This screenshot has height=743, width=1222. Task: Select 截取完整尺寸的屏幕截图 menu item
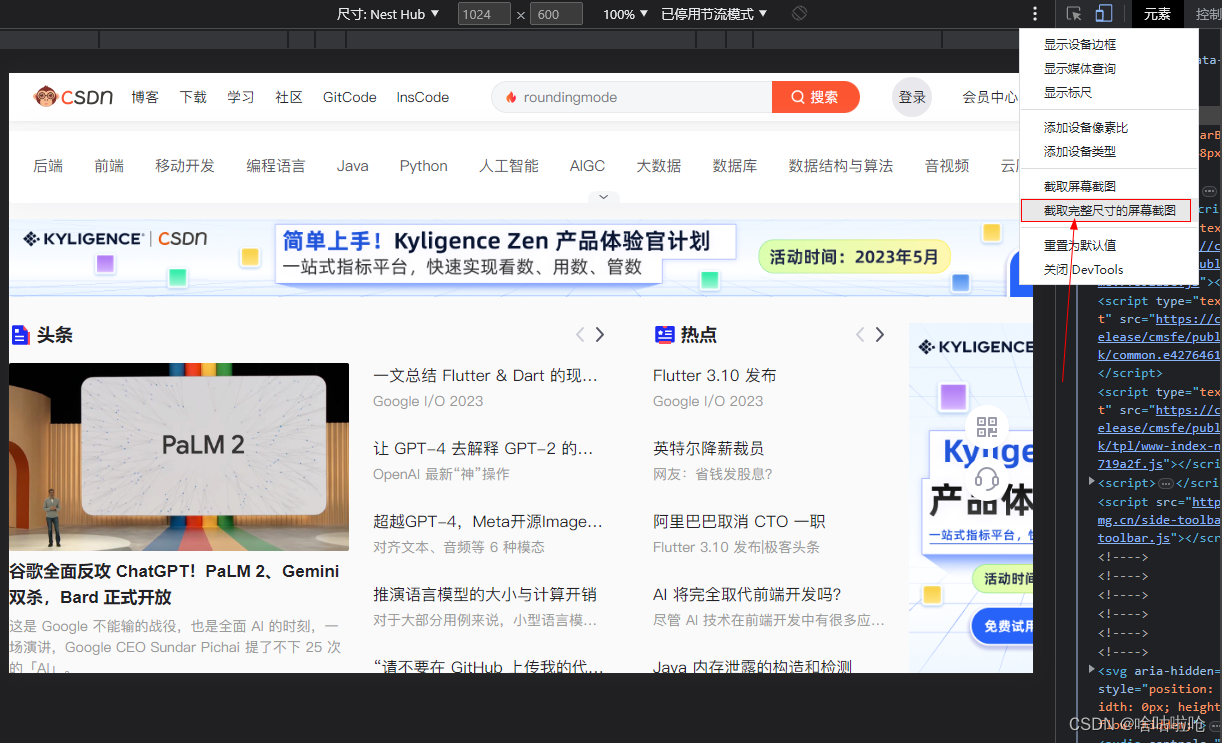[x=1108, y=210]
